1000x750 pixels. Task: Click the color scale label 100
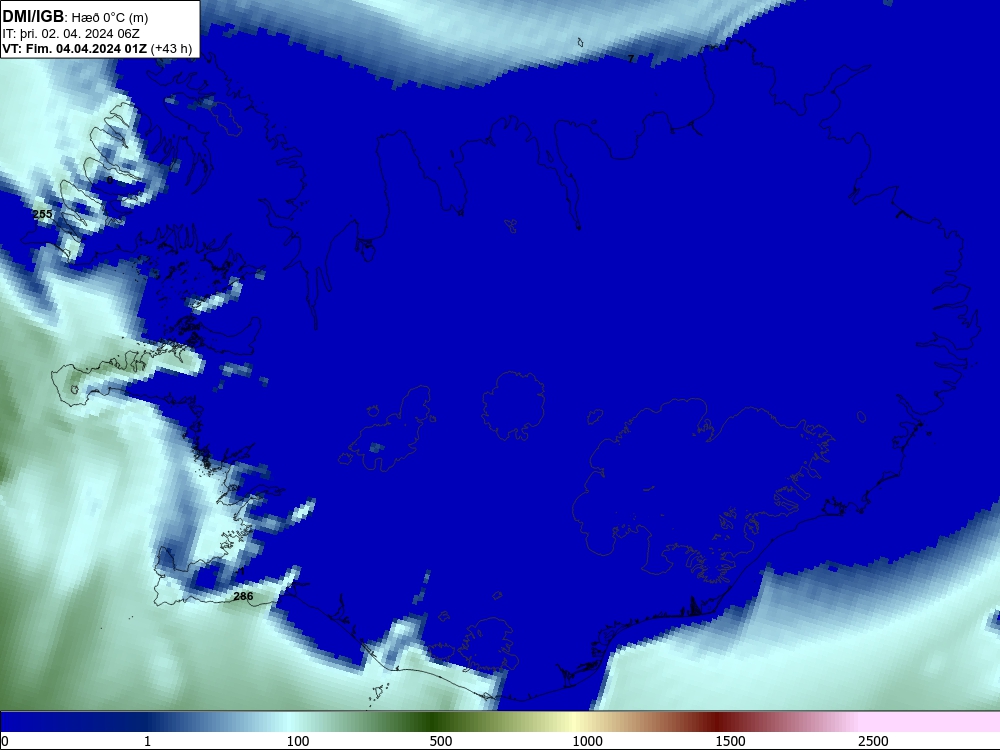(x=298, y=741)
